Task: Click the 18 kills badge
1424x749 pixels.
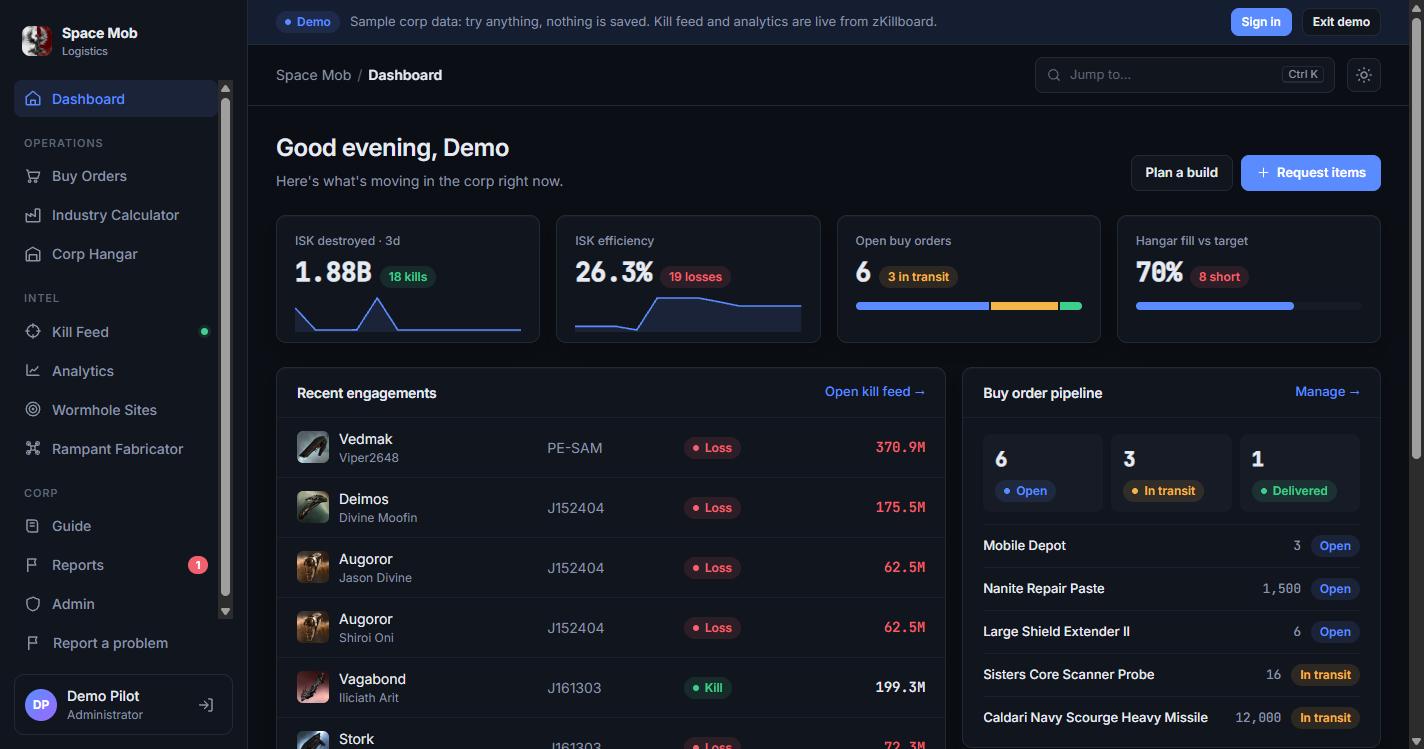Action: pyautogui.click(x=408, y=277)
